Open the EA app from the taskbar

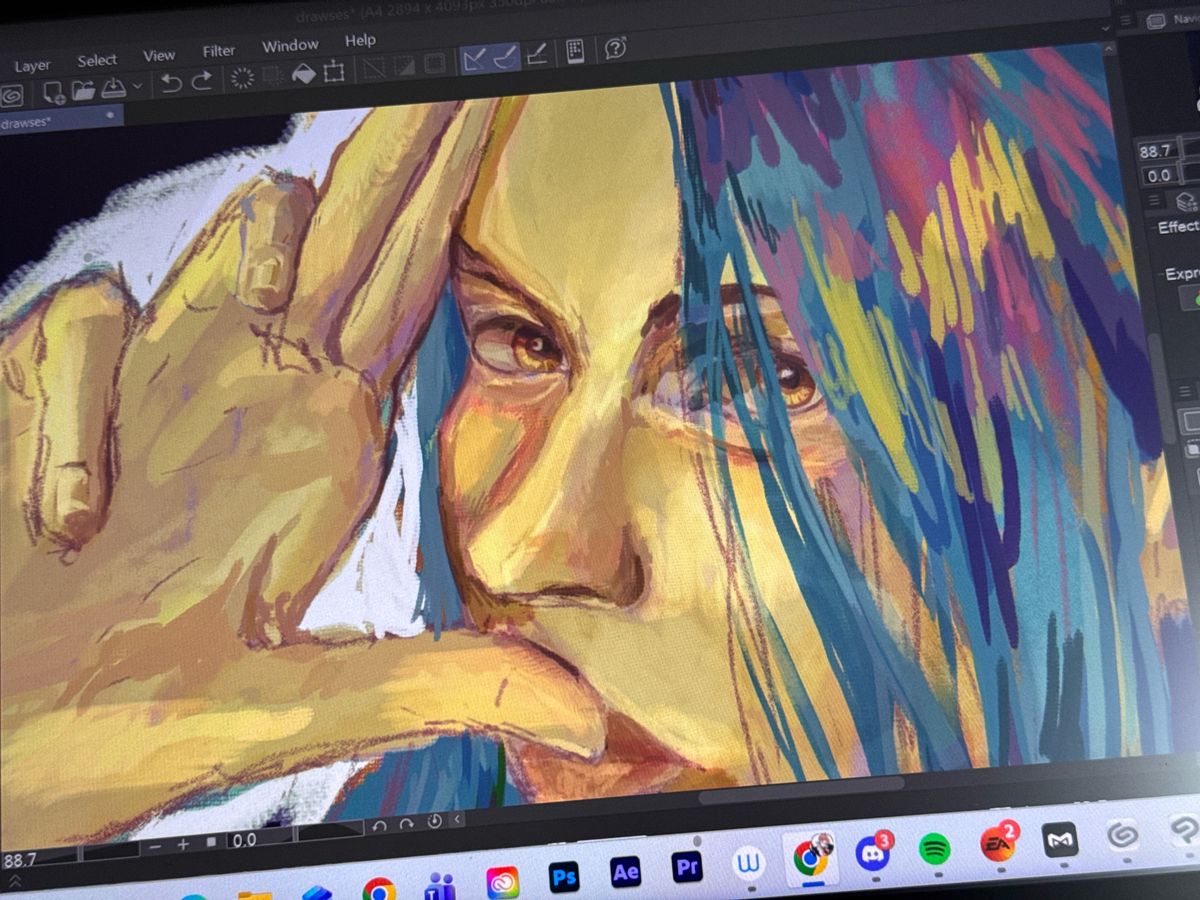997,843
